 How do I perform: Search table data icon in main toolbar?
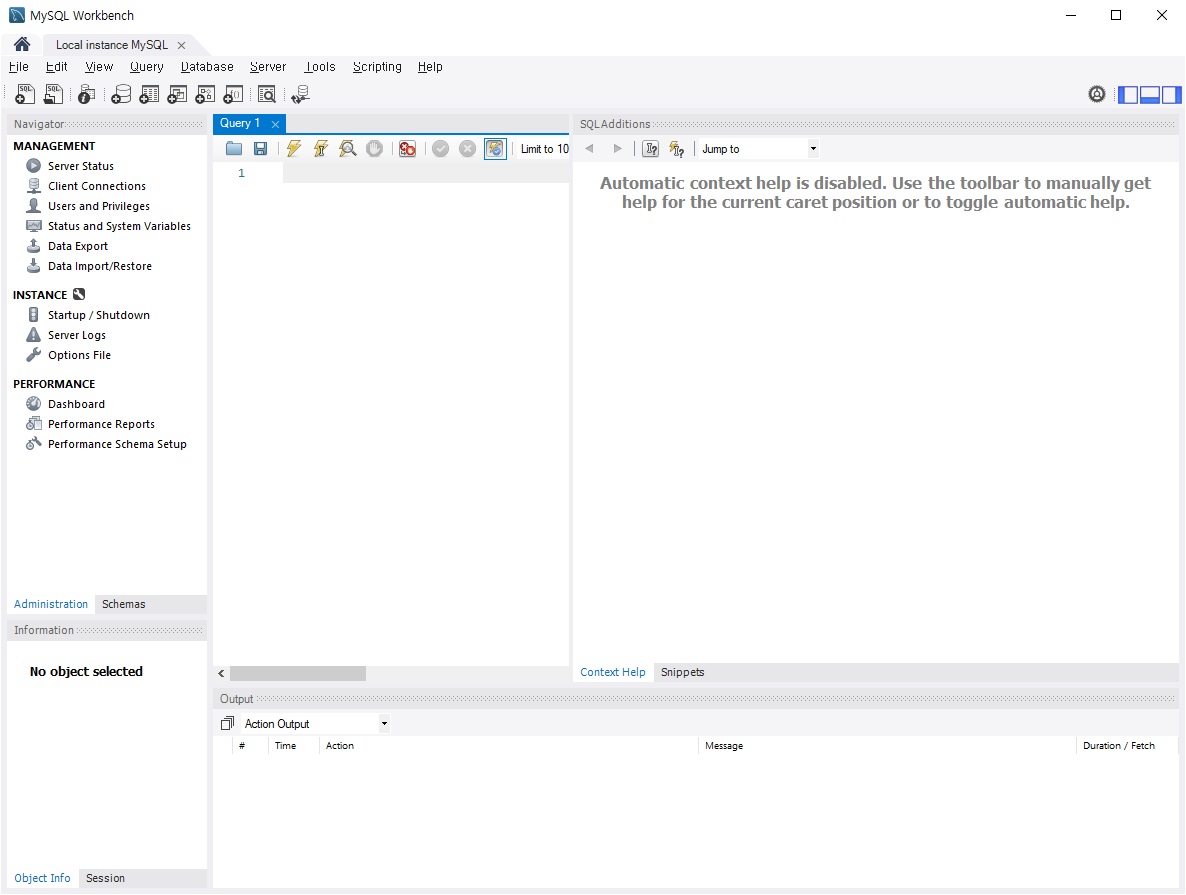coord(266,94)
